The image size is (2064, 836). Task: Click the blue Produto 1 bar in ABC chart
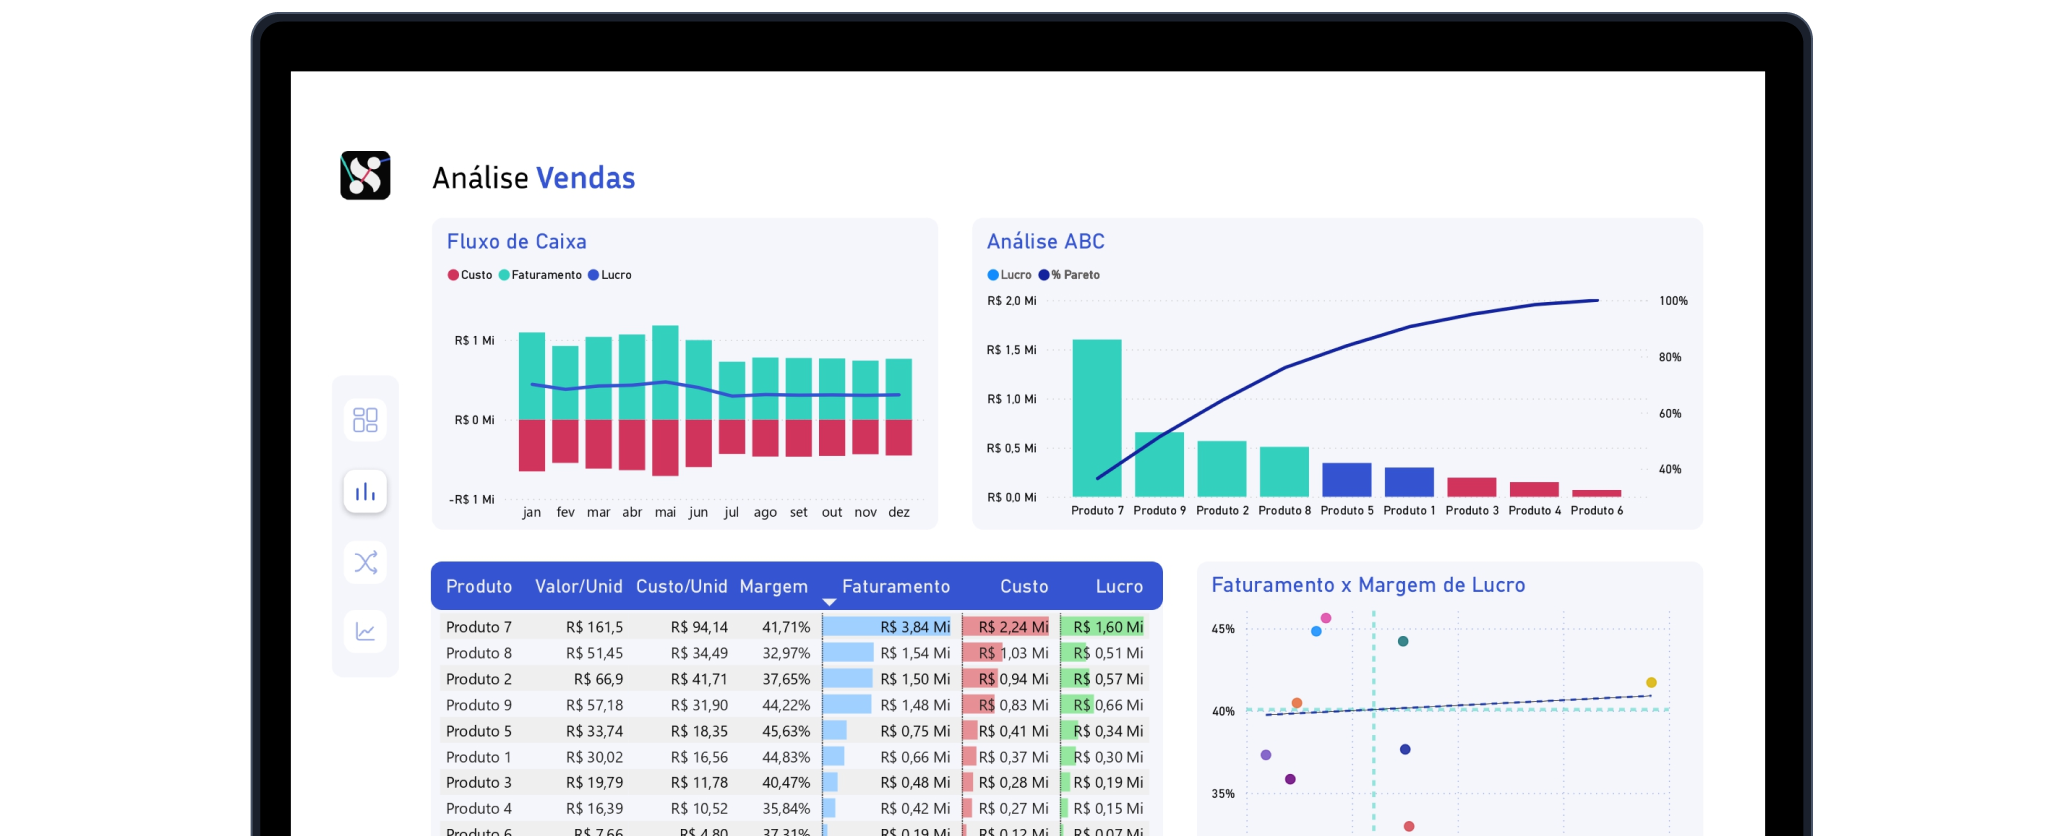click(x=1409, y=482)
